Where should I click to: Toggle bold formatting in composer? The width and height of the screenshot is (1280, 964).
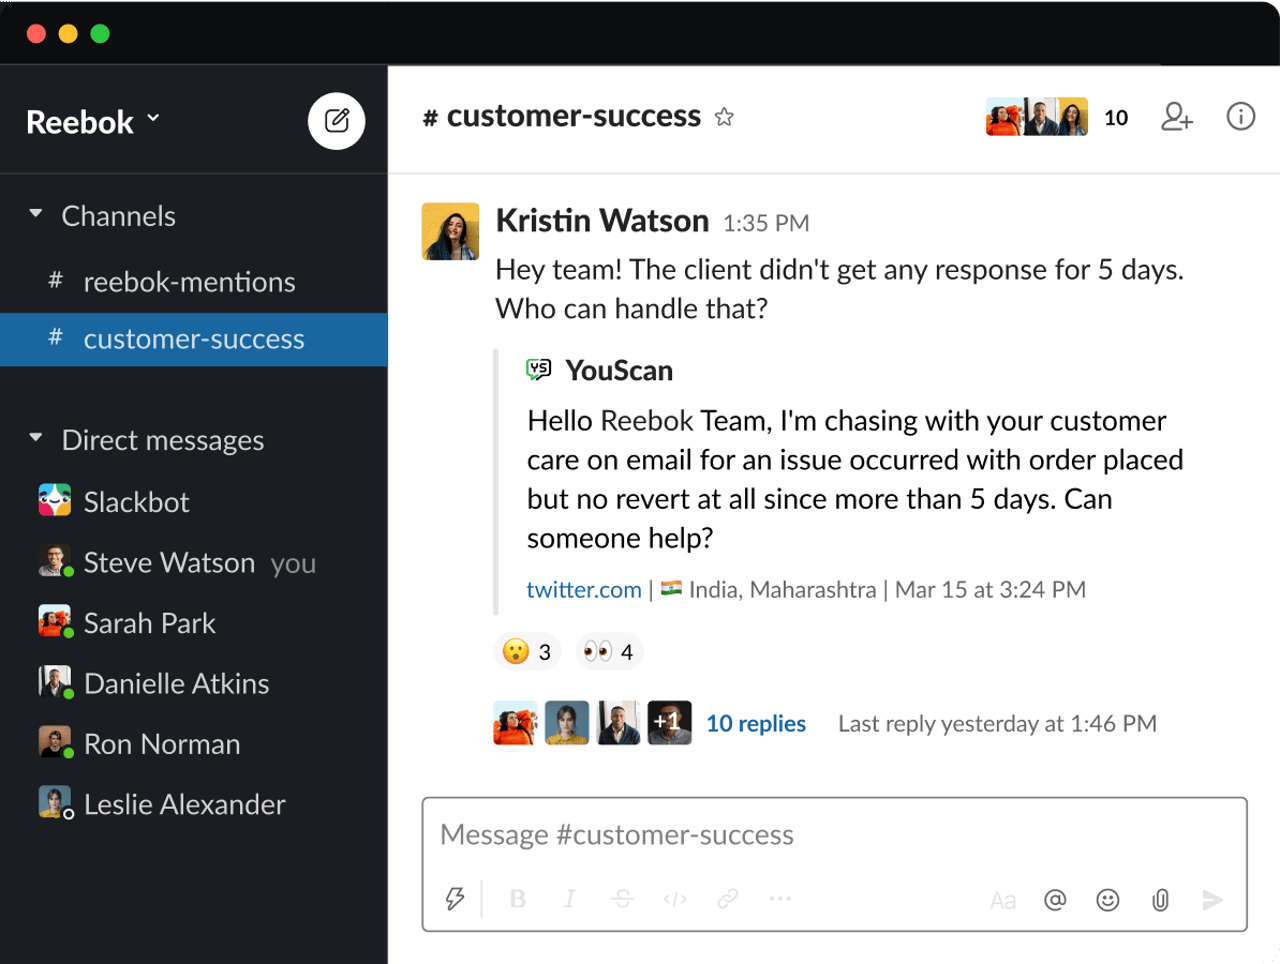[x=518, y=899]
